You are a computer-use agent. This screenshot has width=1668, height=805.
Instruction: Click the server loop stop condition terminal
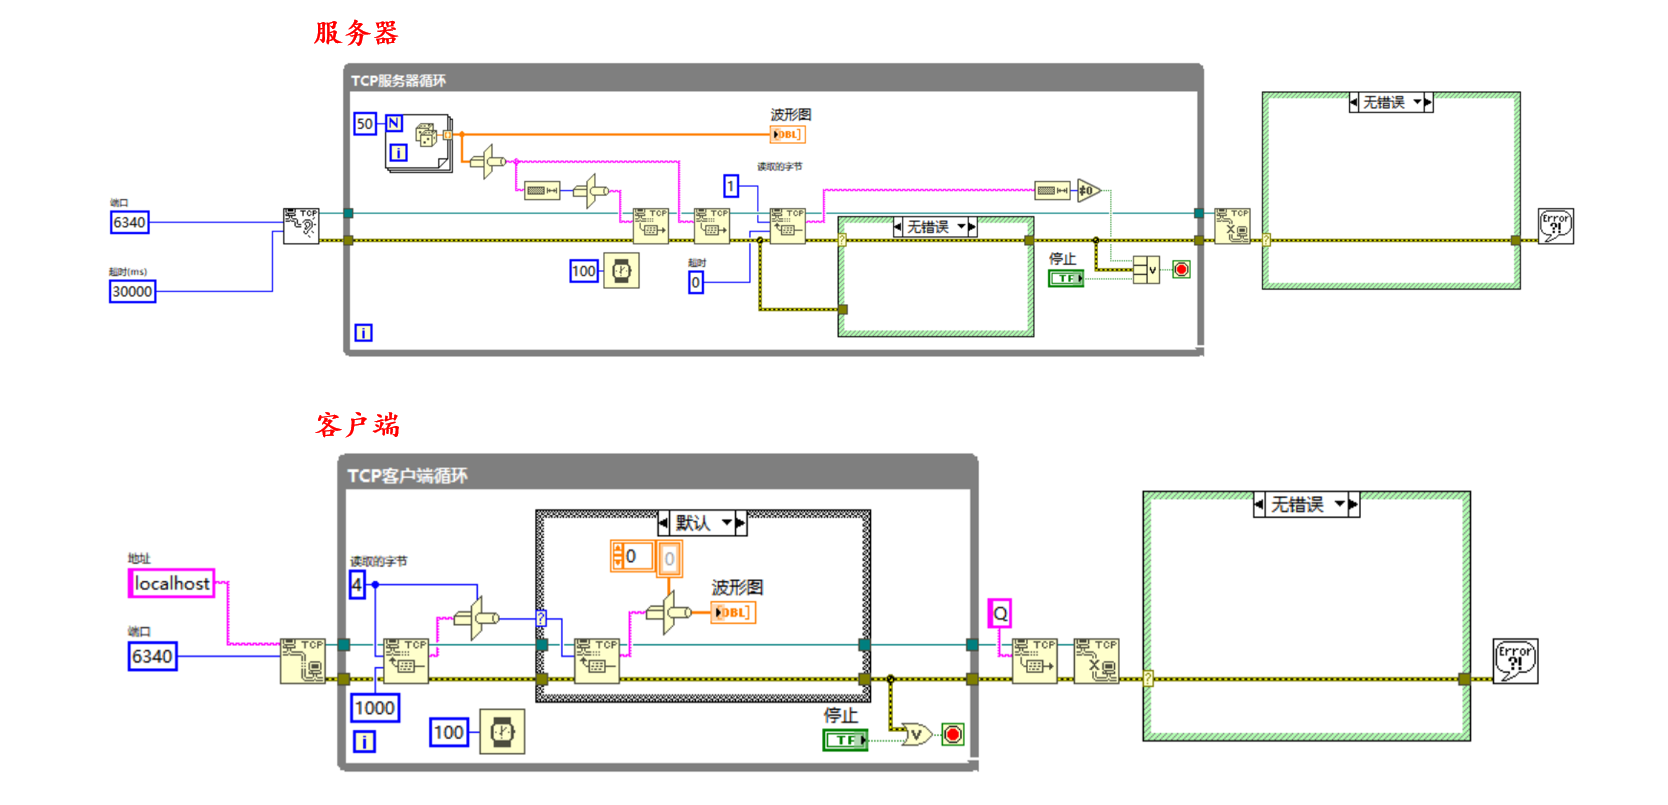coord(1181,270)
